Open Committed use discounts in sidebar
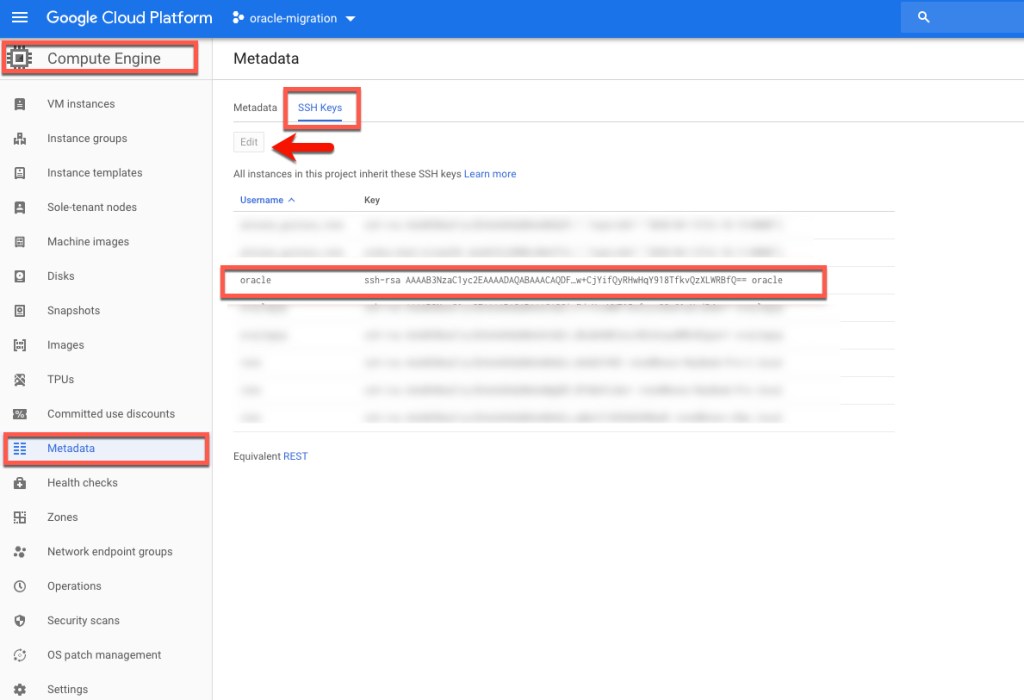The image size is (1024, 700). coord(110,414)
